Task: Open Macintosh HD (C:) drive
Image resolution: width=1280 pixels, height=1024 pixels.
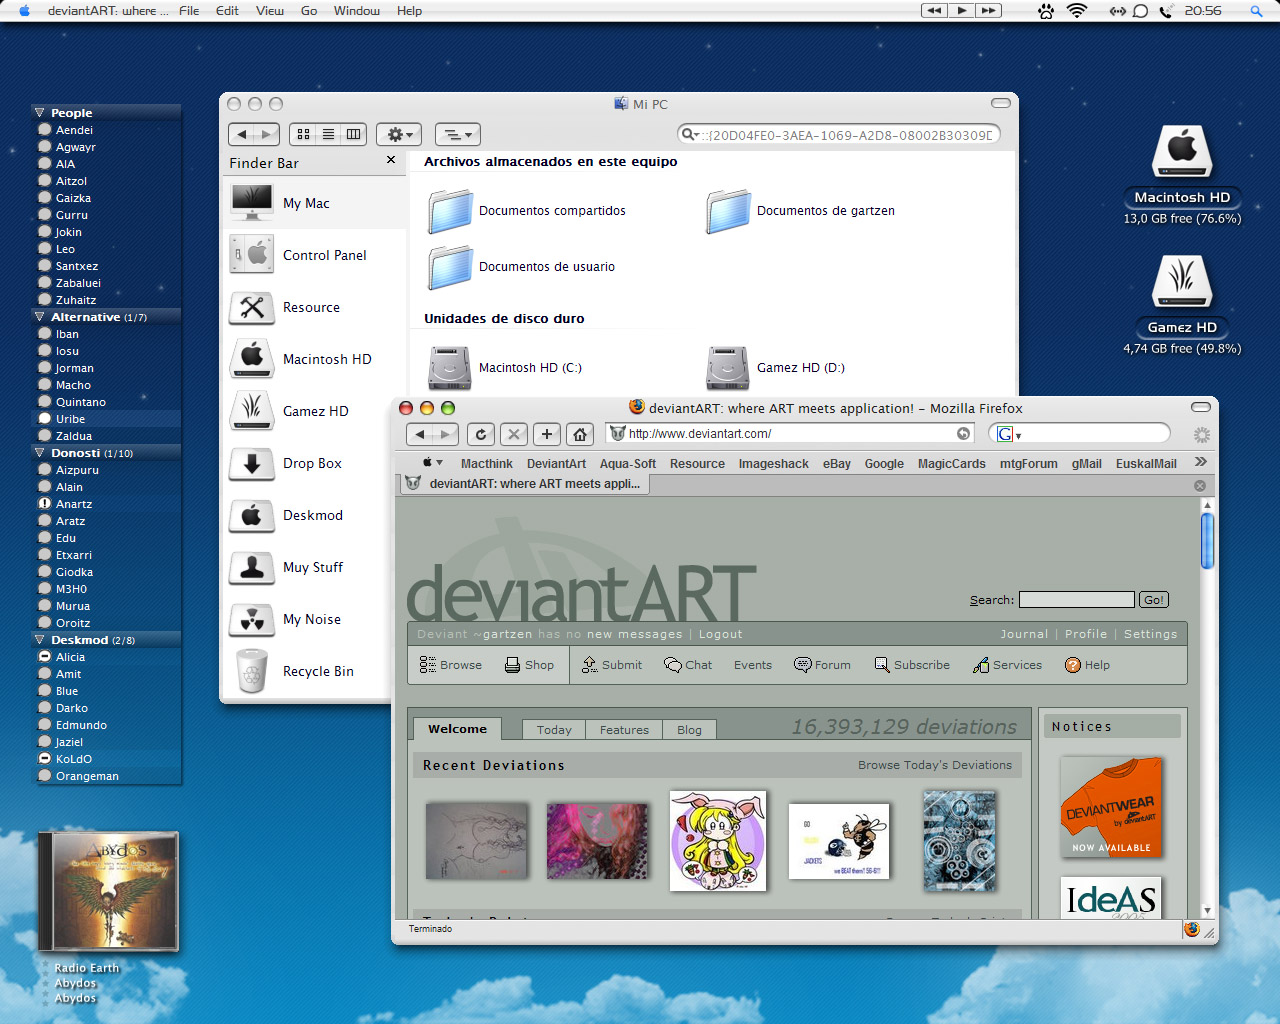Action: pyautogui.click(x=505, y=368)
